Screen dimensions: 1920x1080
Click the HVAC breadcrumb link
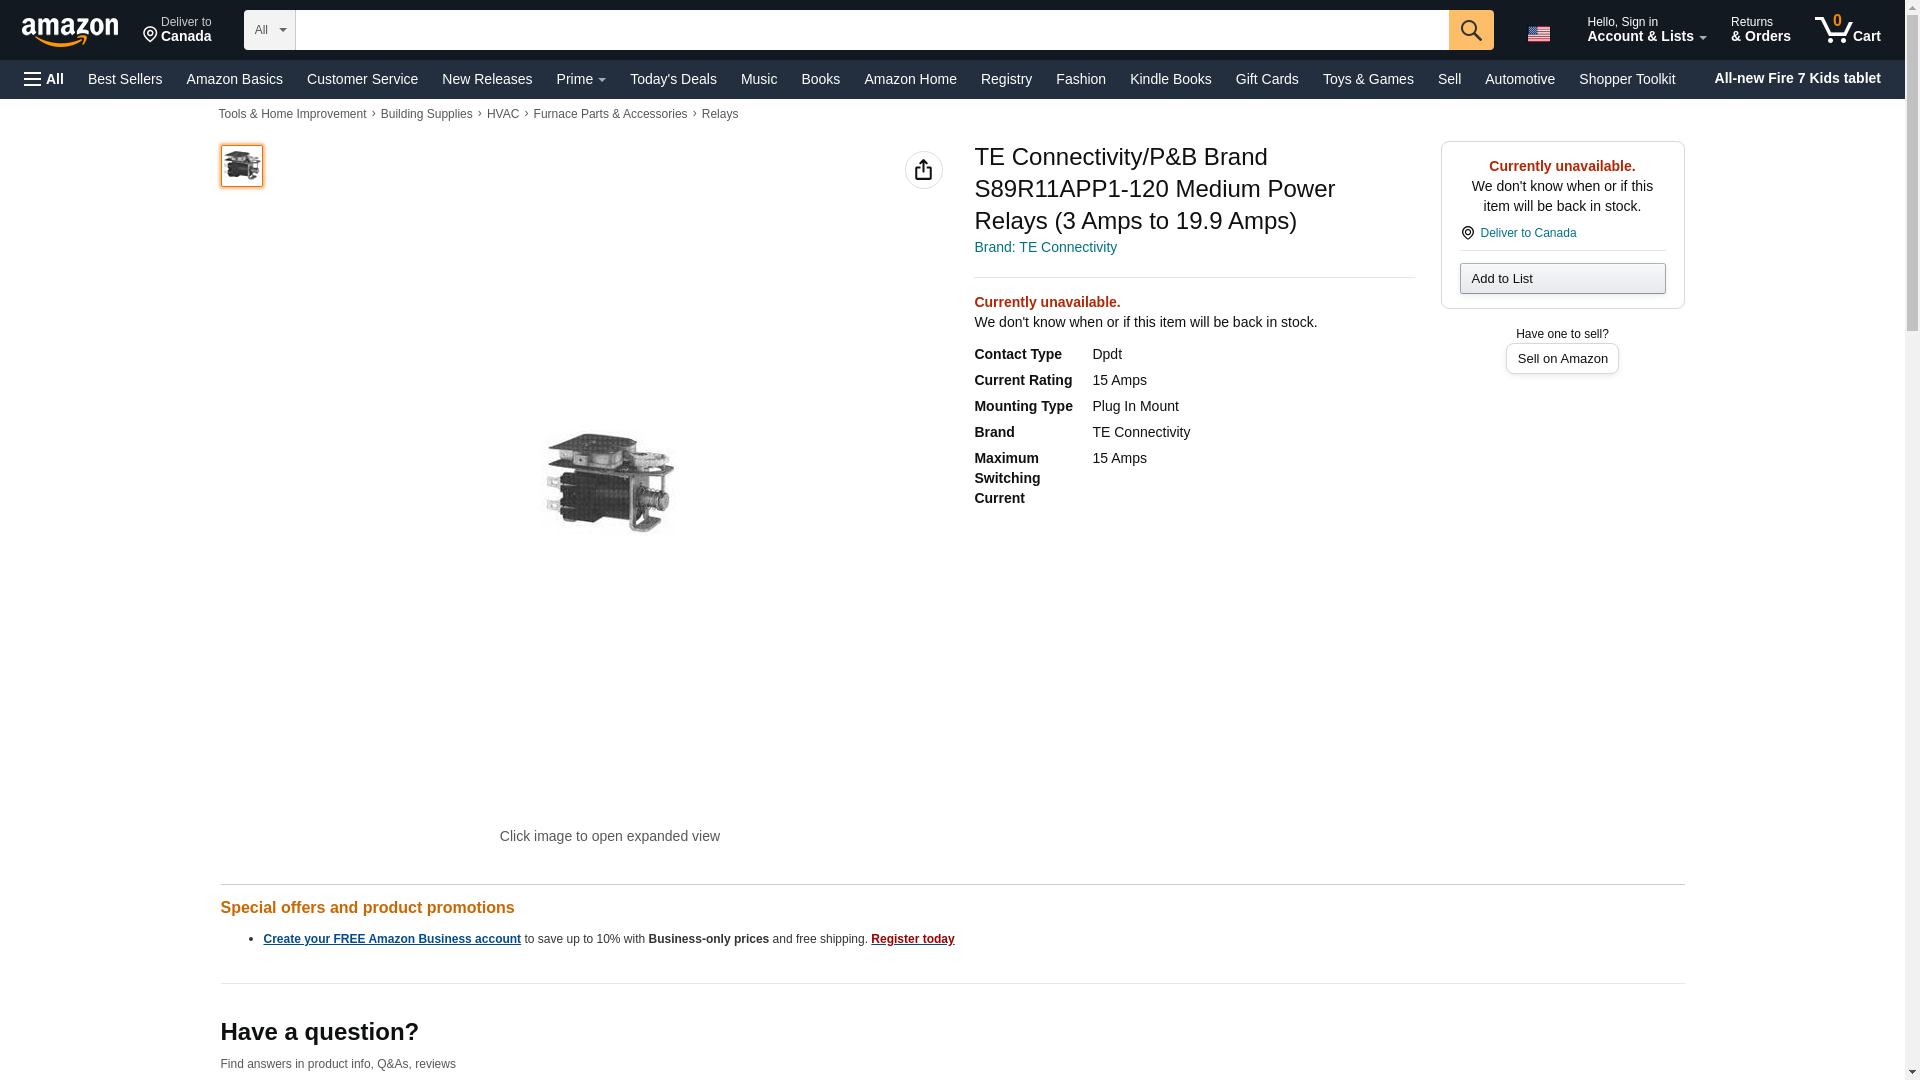coord(502,114)
